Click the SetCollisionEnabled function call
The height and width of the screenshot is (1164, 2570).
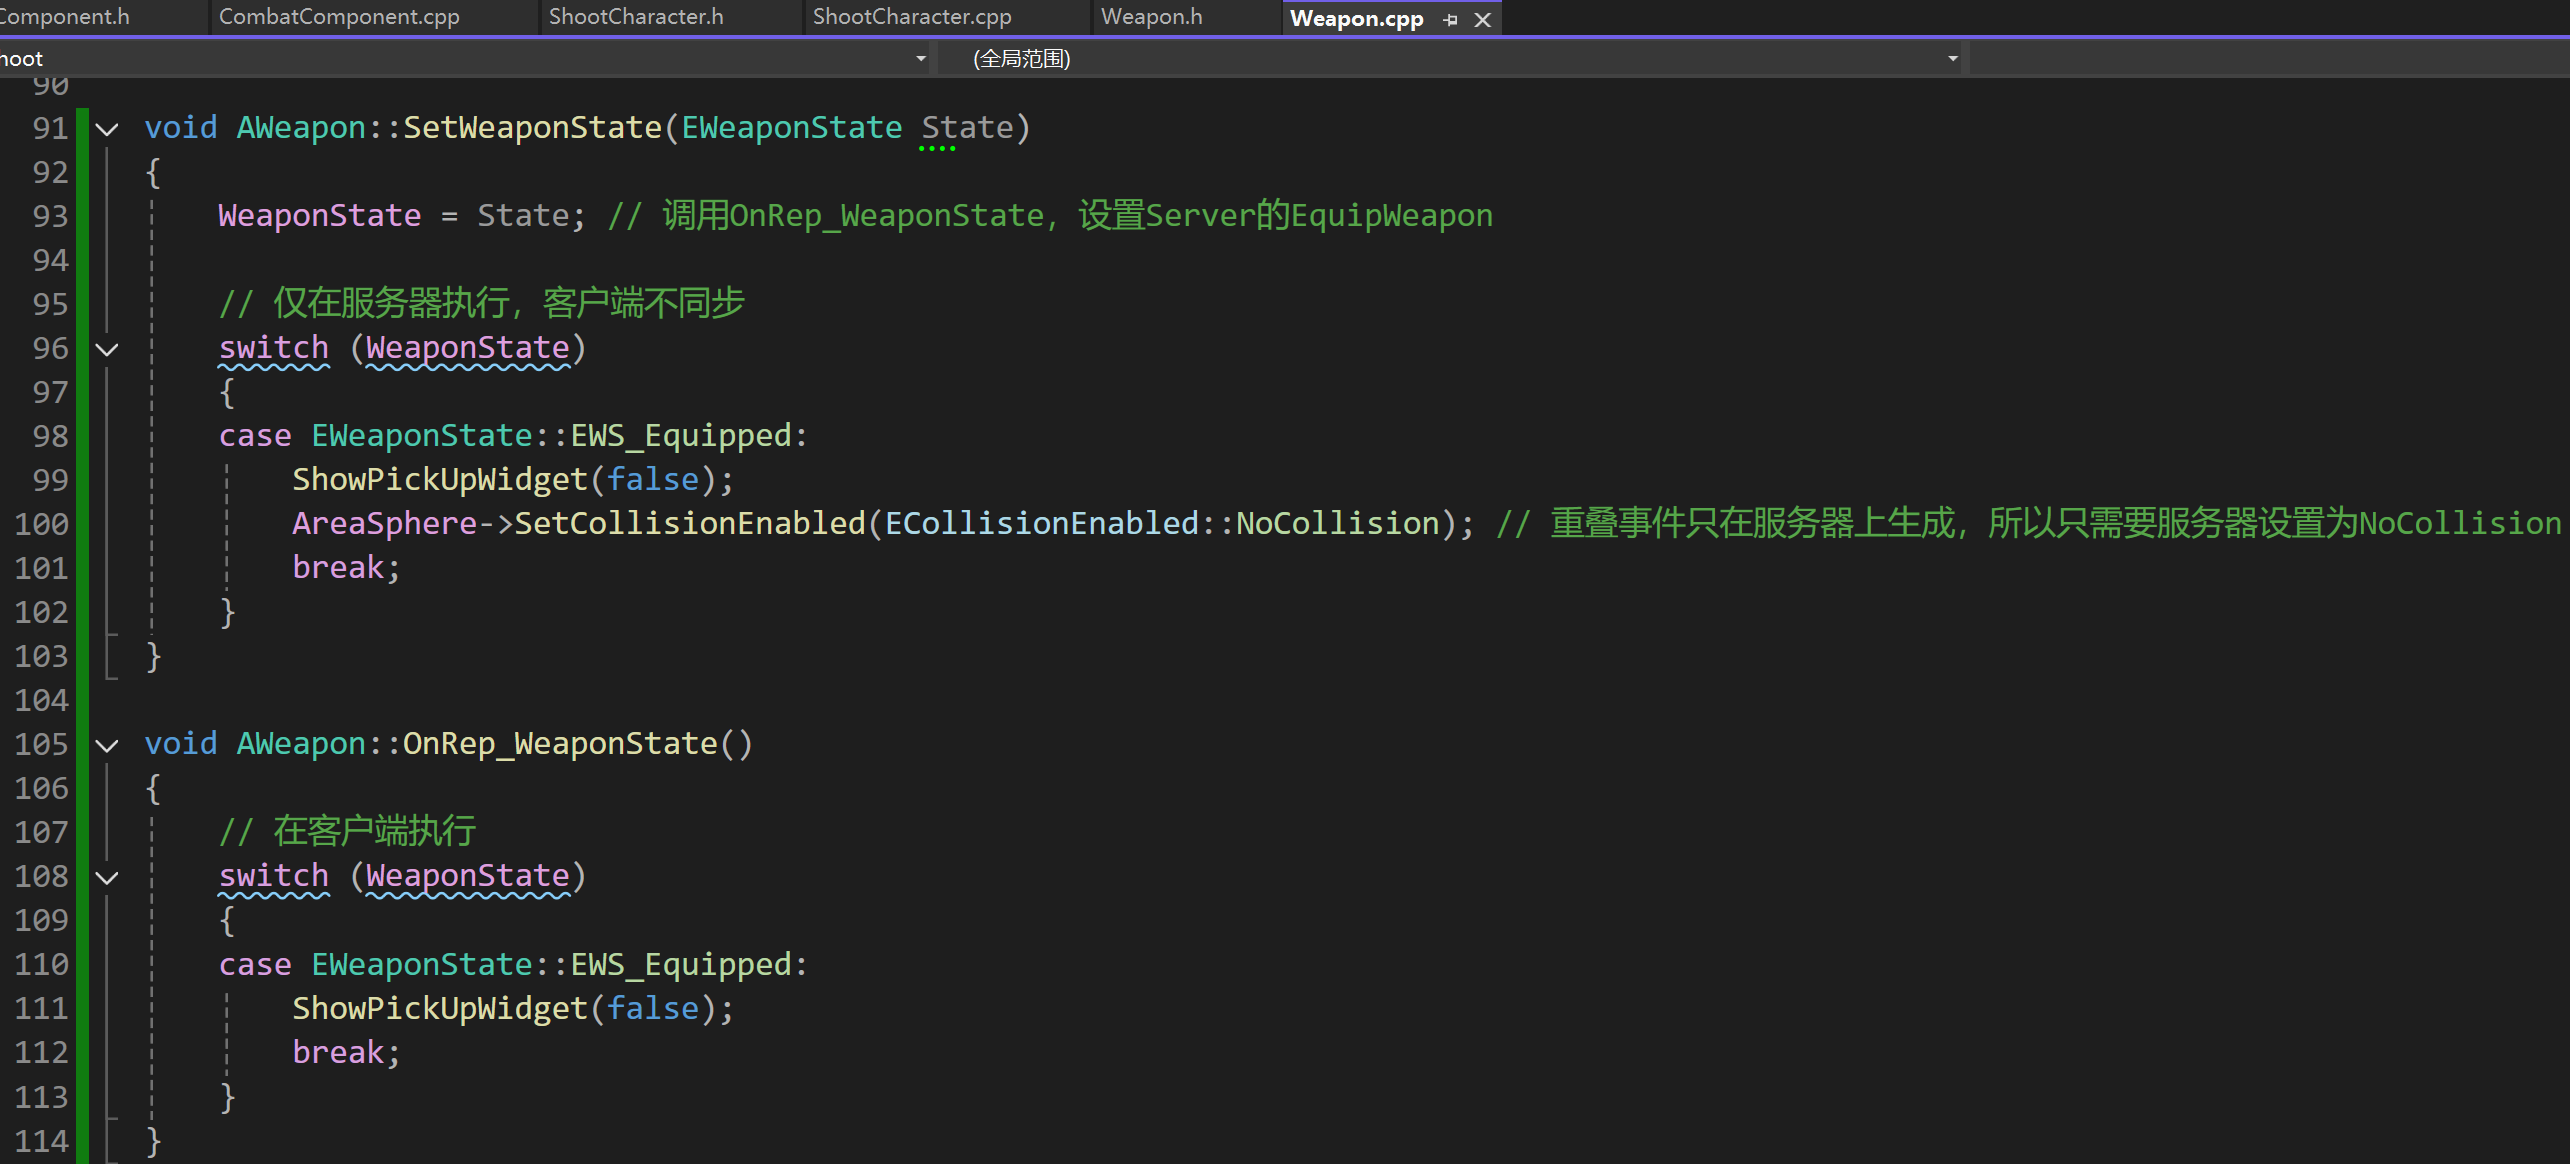[x=689, y=524]
